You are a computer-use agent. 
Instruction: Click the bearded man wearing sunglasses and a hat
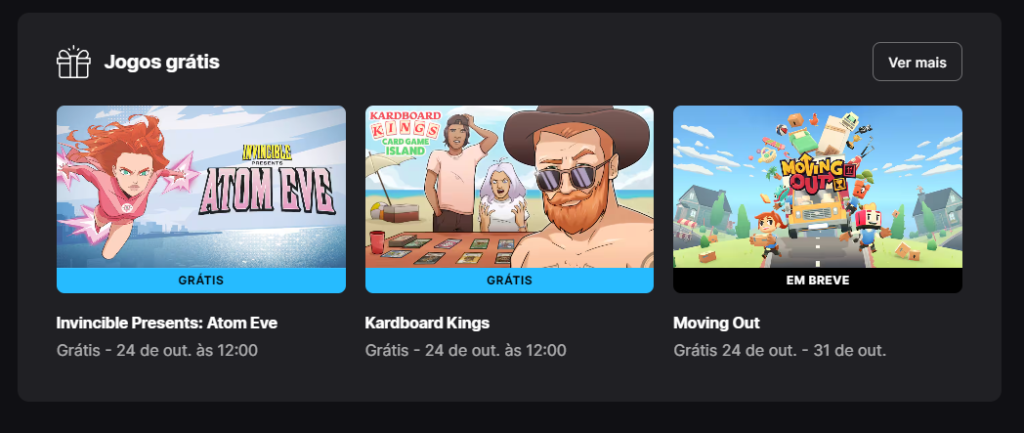pyautogui.click(x=578, y=187)
